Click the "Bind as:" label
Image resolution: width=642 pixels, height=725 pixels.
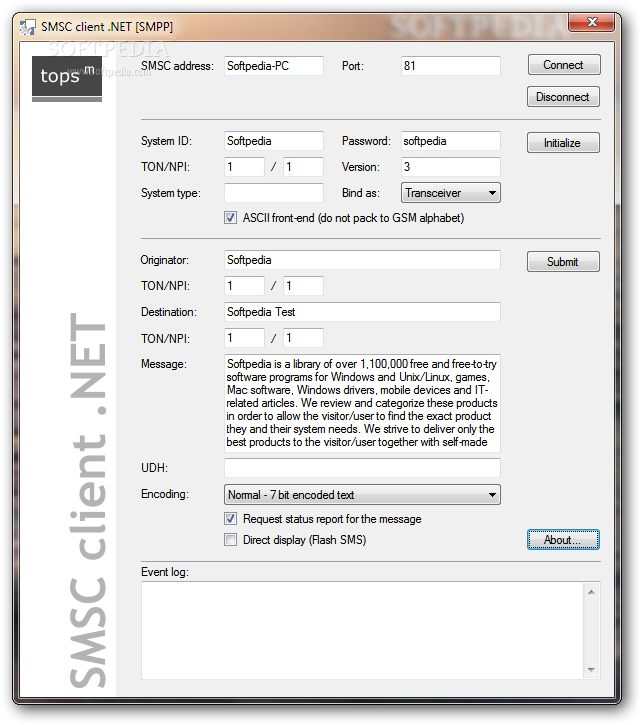pyautogui.click(x=361, y=193)
